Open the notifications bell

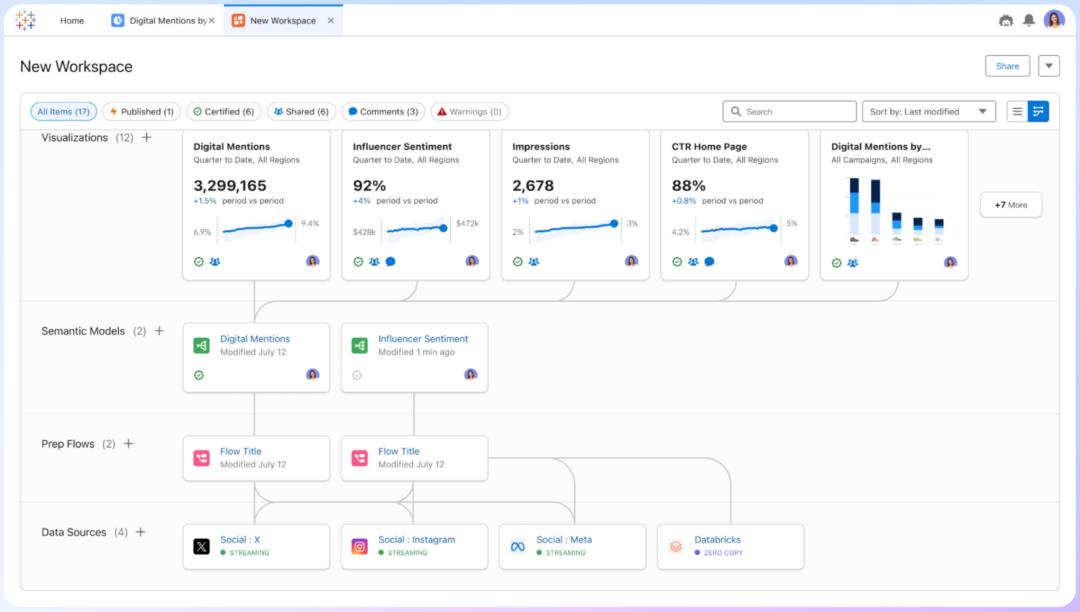(x=1028, y=20)
